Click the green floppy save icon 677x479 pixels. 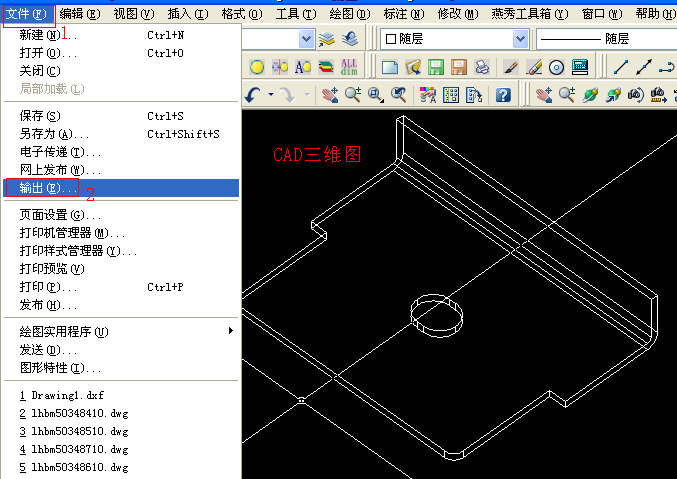point(436,67)
